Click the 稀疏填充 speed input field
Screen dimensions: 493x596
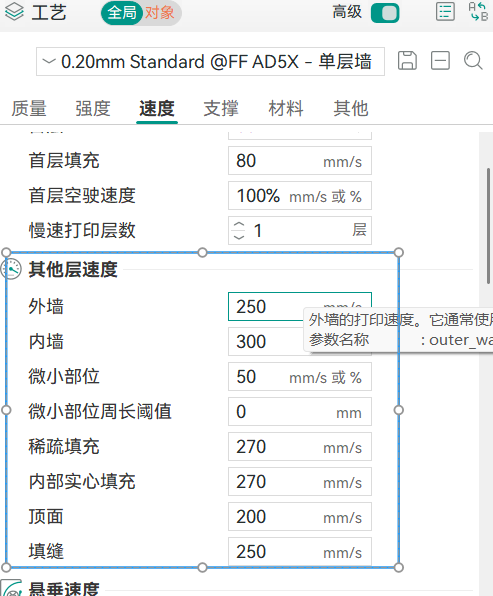[300, 447]
